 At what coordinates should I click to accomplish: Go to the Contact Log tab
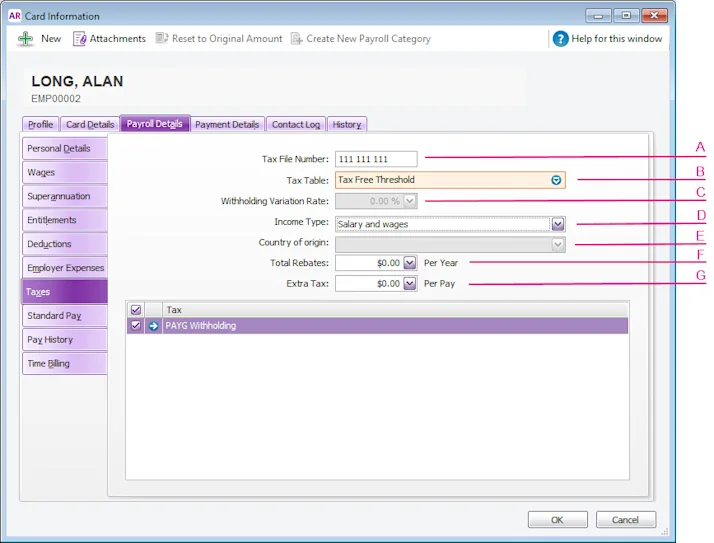[x=296, y=124]
